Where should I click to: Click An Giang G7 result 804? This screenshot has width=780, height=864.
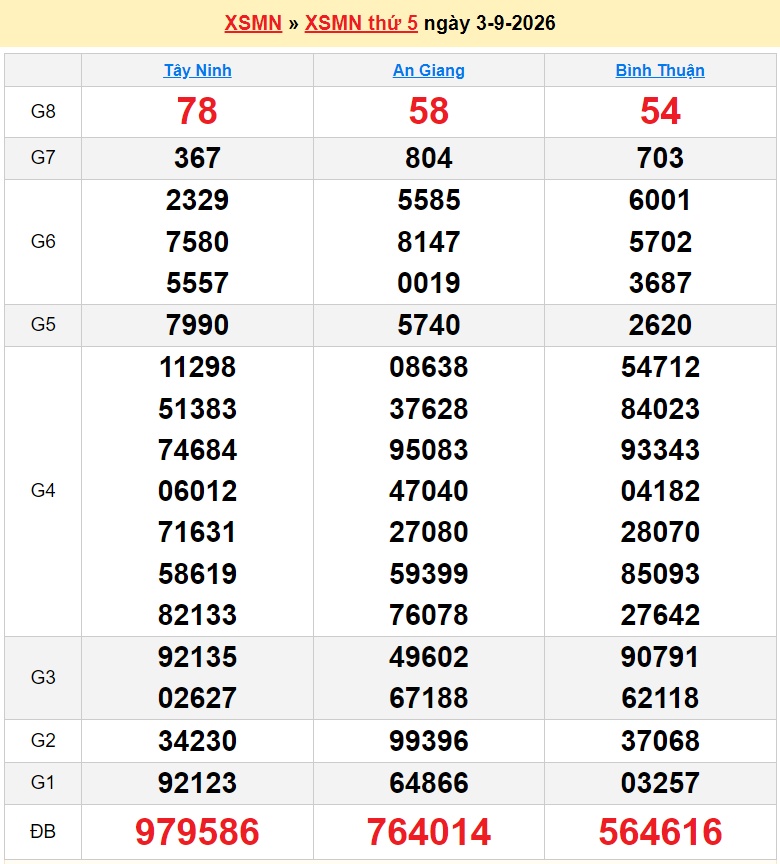[429, 158]
